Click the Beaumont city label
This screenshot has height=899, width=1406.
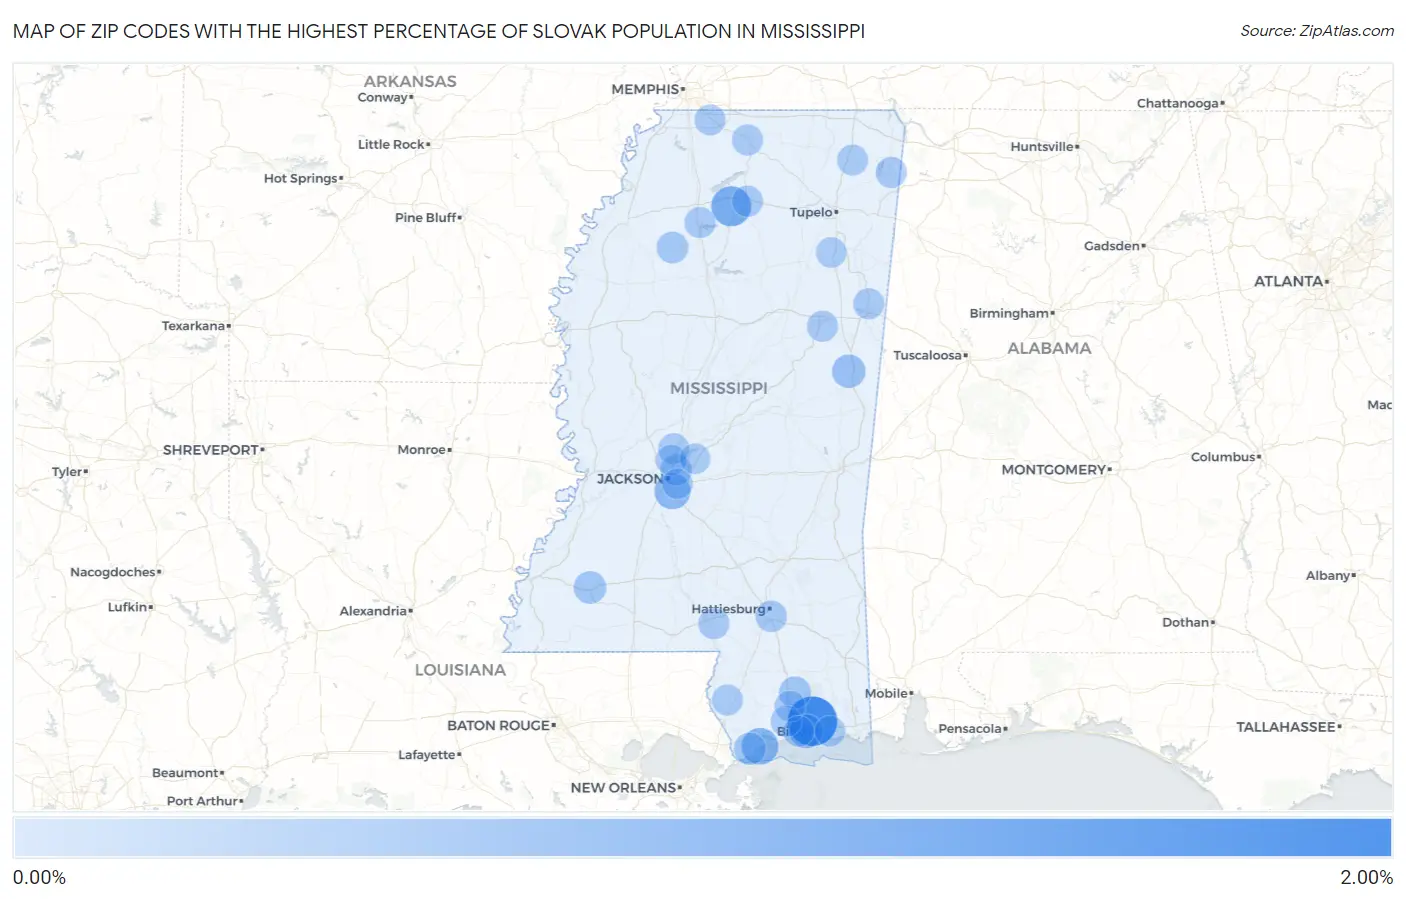[185, 773]
